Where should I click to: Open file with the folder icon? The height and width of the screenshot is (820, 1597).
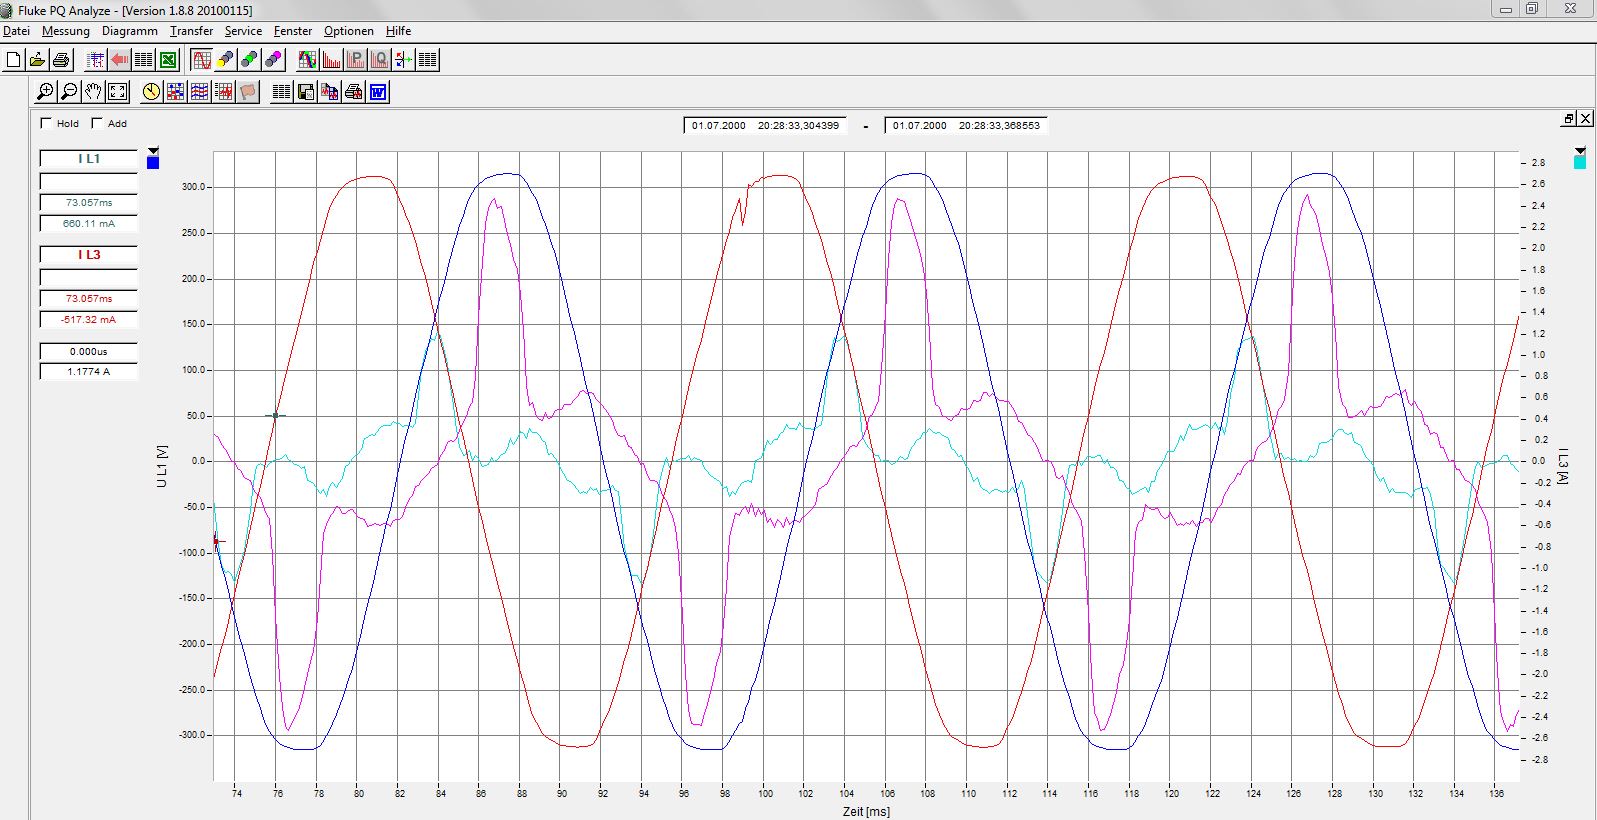pyautogui.click(x=37, y=60)
